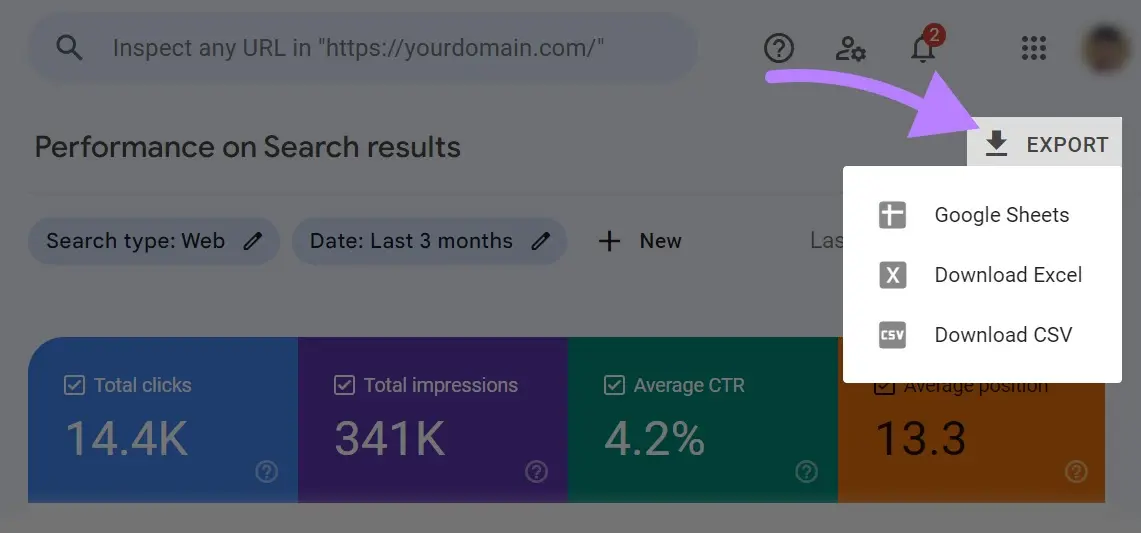Open the help question mark icon
This screenshot has width=1141, height=533.
[x=778, y=47]
